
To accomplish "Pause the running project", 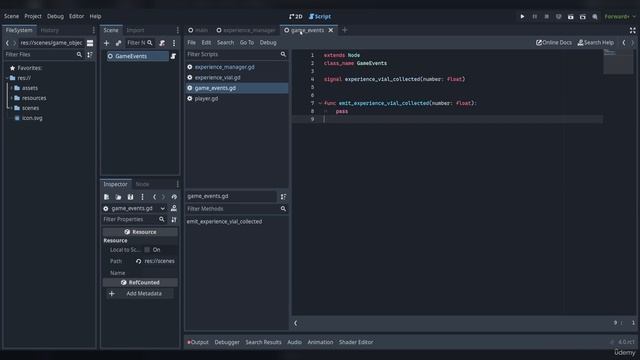I will pos(534,17).
